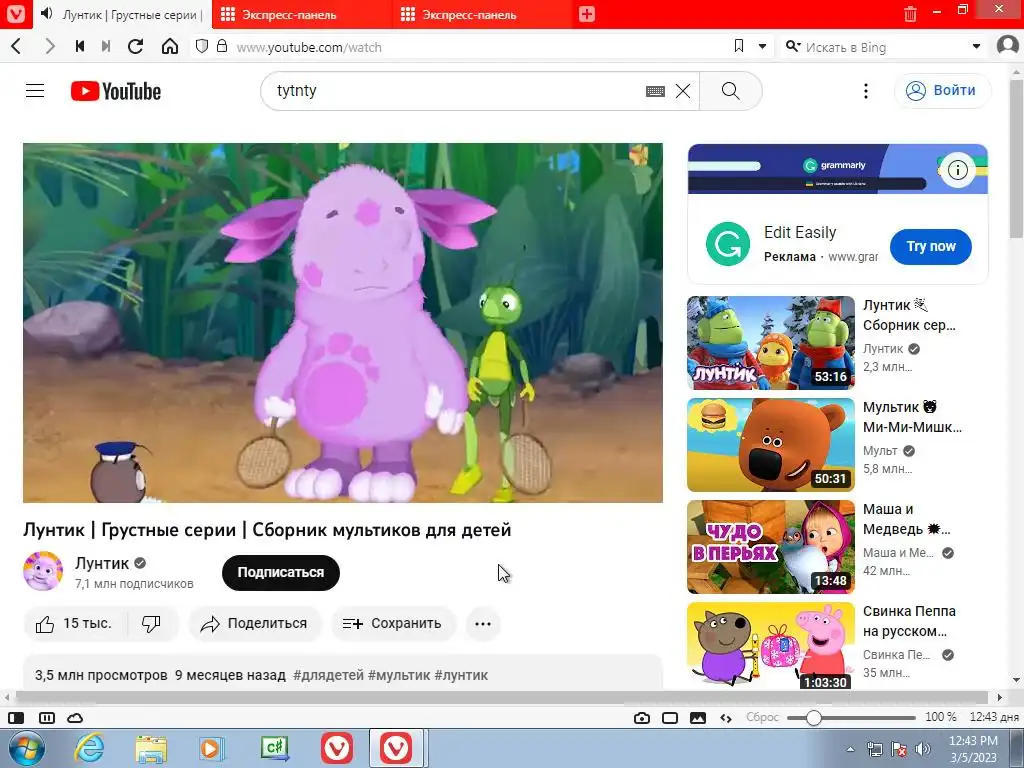View site security padlock info
The image size is (1024, 768).
[x=222, y=46]
